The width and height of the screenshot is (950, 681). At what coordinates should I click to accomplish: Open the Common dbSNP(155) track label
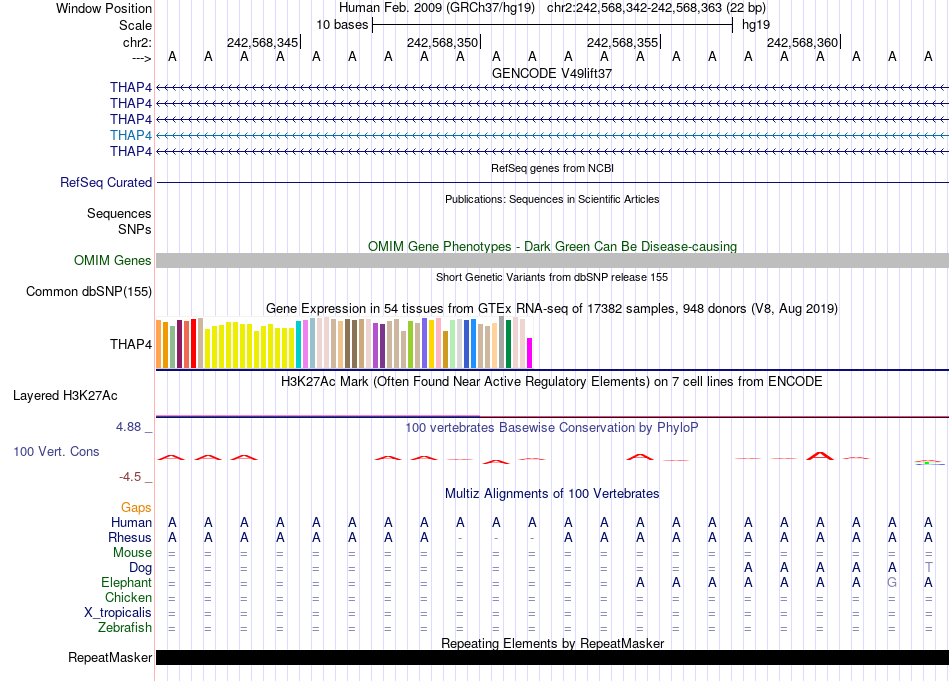89,292
